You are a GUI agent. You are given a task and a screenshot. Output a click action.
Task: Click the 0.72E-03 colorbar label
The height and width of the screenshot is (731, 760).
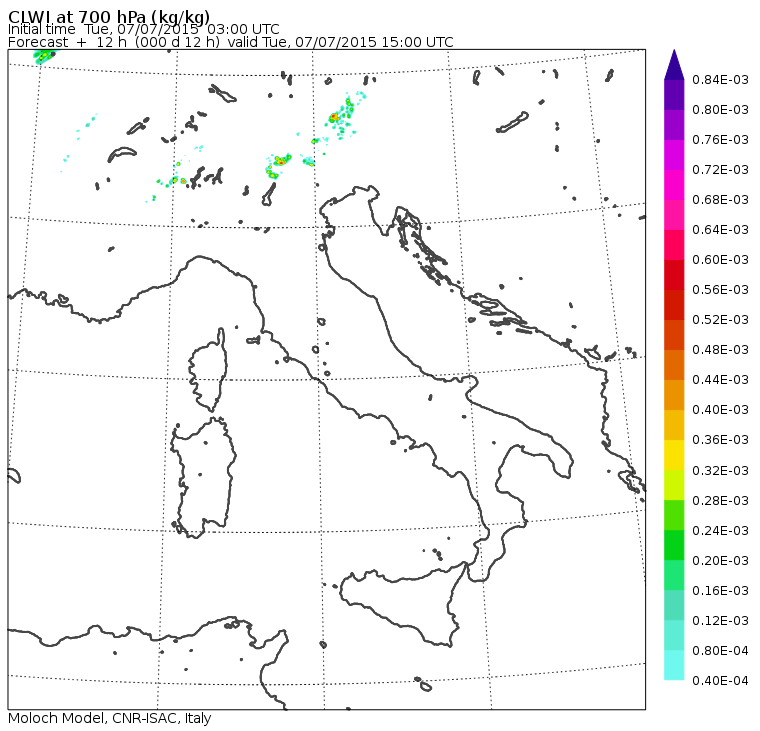click(x=720, y=170)
